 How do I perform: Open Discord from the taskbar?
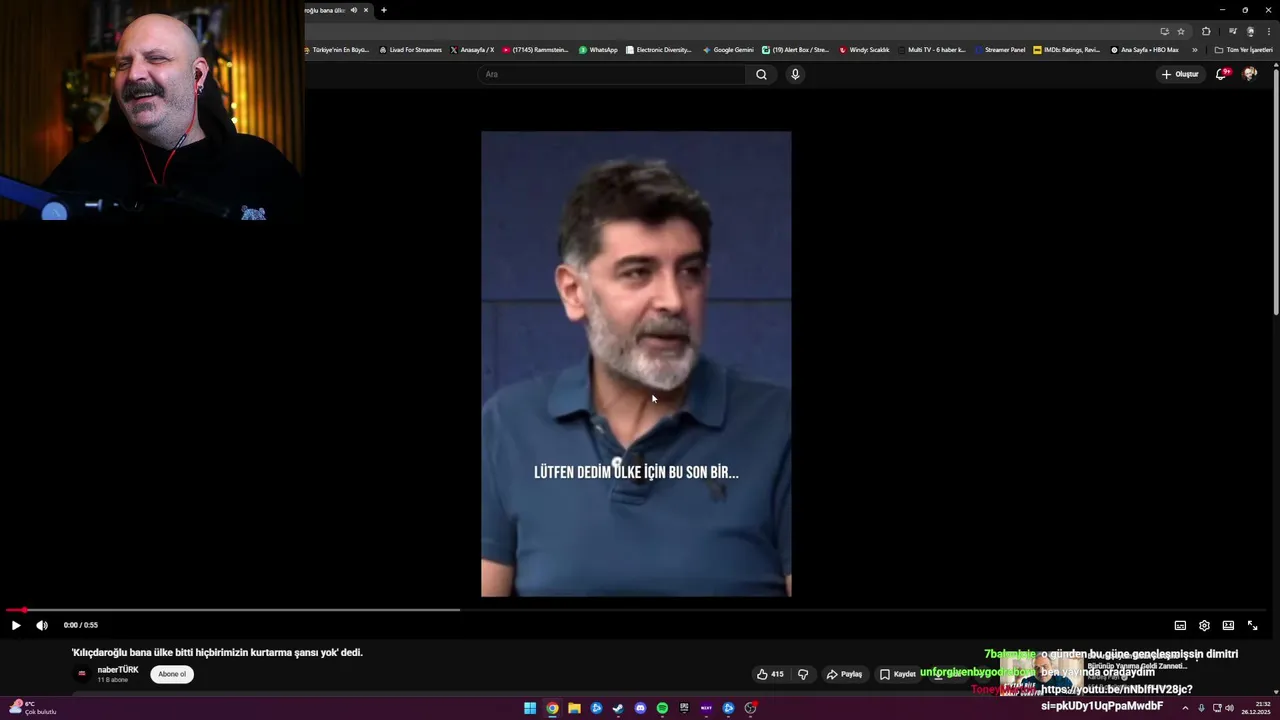tap(640, 708)
